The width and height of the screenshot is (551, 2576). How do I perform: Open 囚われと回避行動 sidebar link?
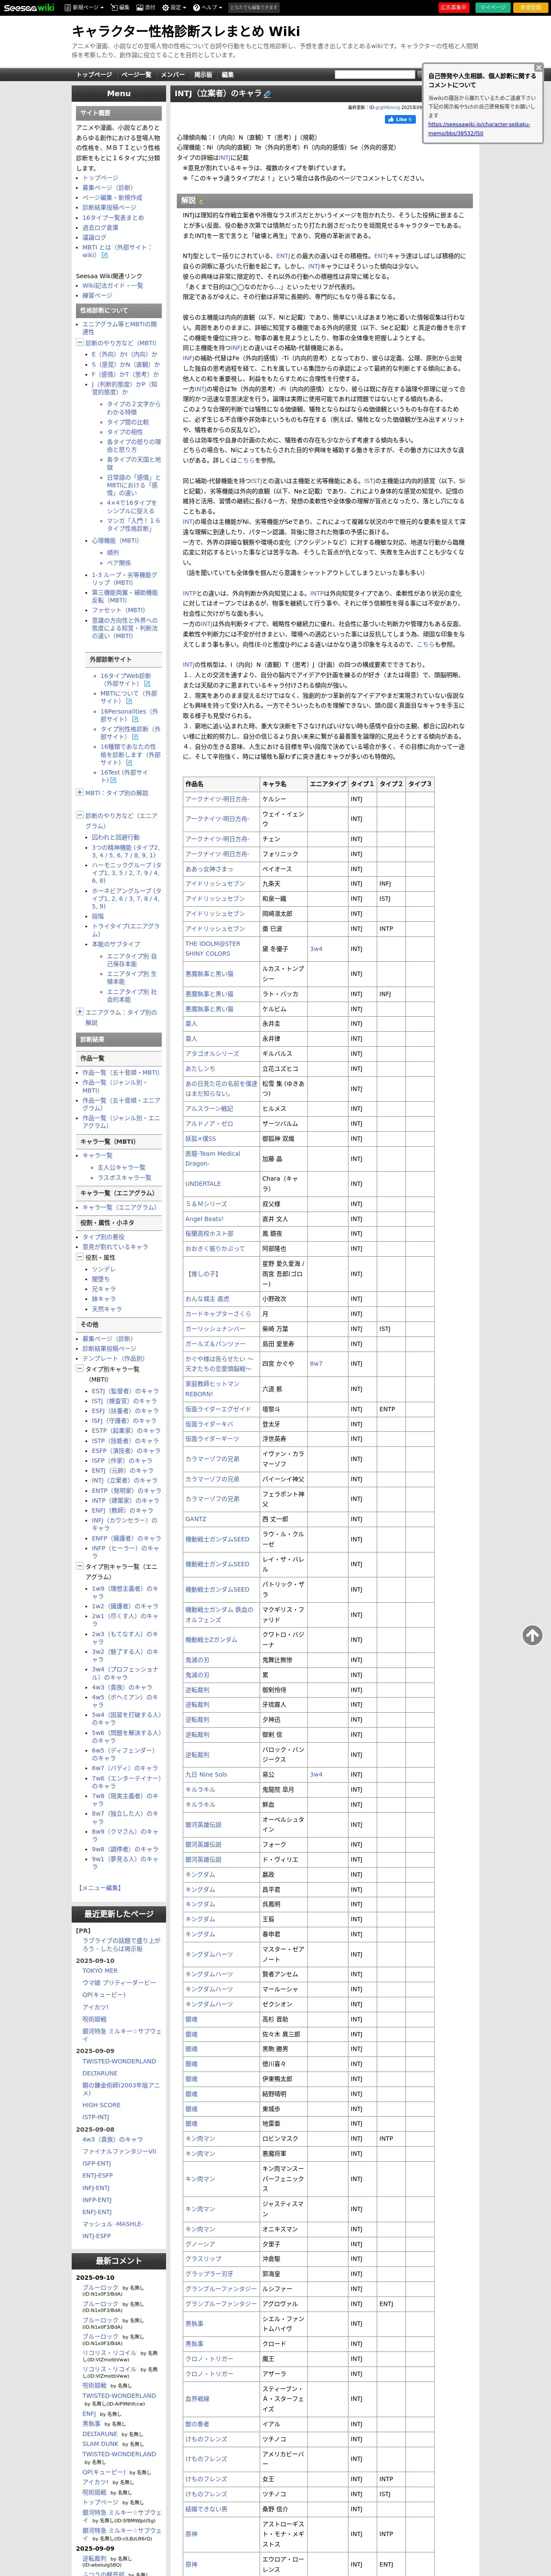(116, 837)
